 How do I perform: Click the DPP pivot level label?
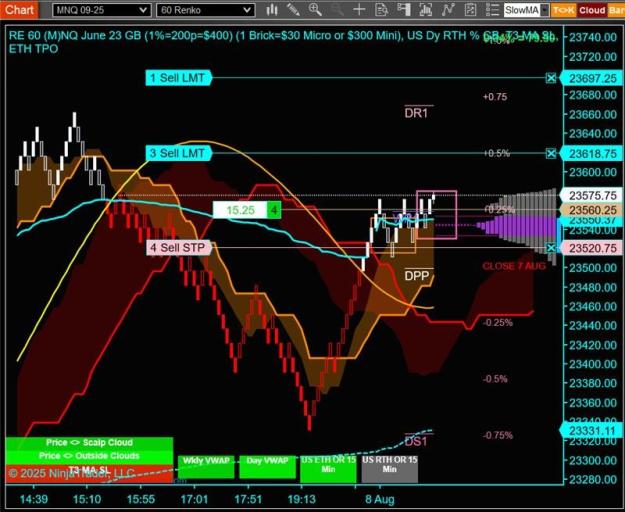(417, 276)
